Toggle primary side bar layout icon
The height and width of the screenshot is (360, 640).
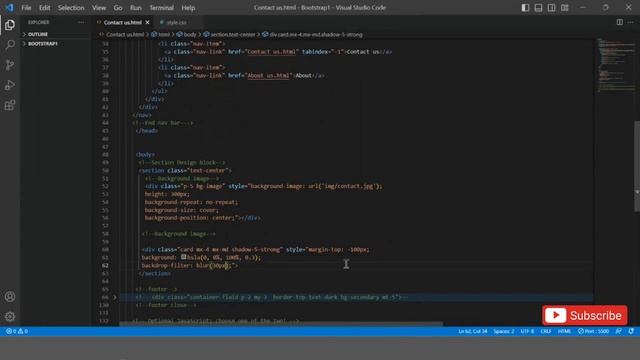click(525, 8)
